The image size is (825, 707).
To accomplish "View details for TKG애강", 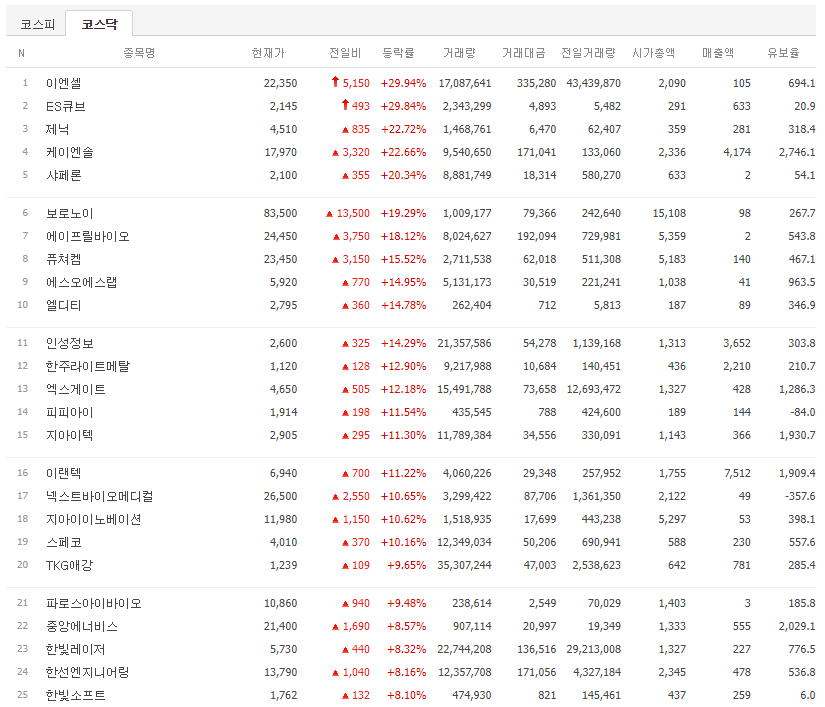I will (x=69, y=565).
